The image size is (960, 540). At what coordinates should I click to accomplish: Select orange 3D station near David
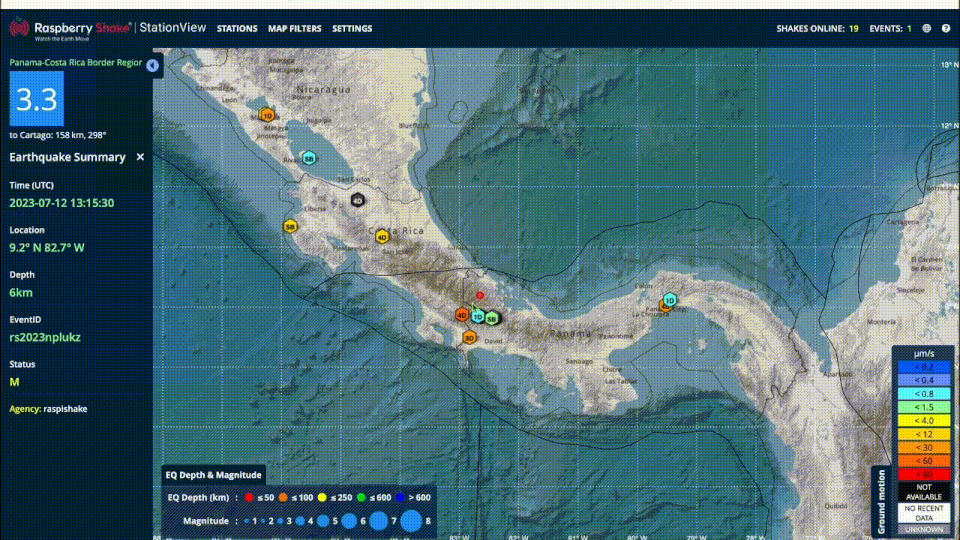[x=469, y=337]
